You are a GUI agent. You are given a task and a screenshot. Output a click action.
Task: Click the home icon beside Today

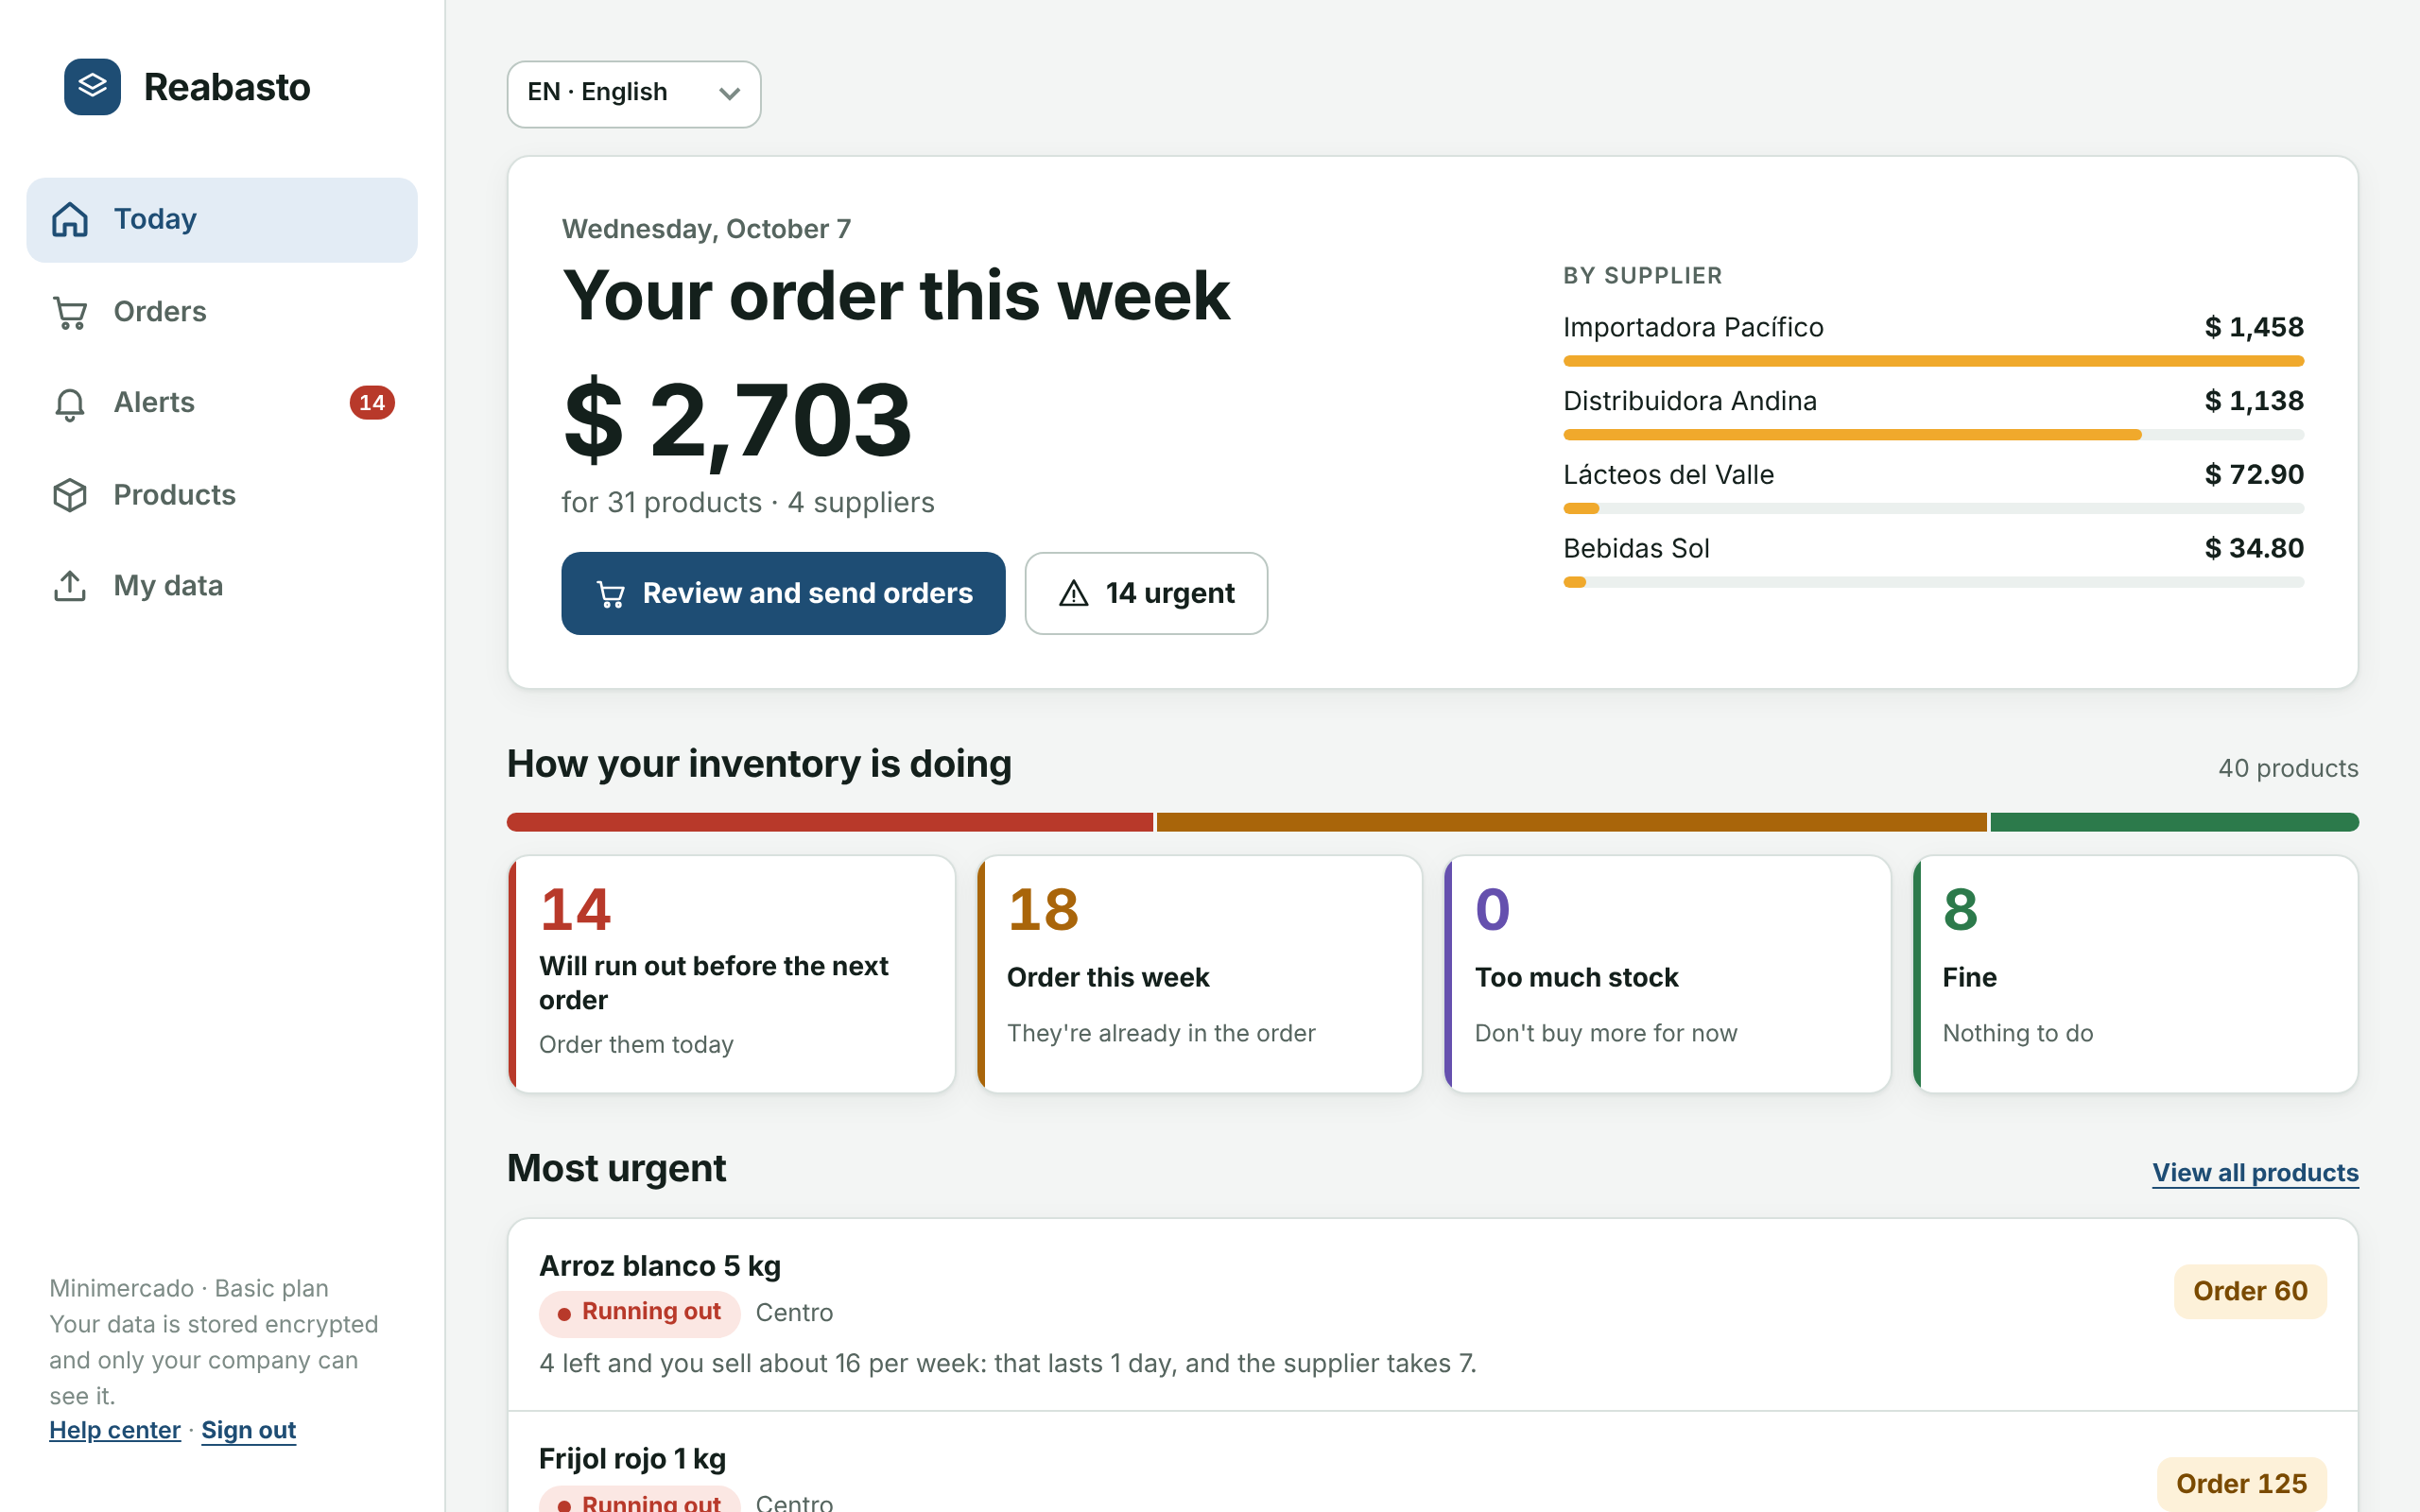coord(70,219)
